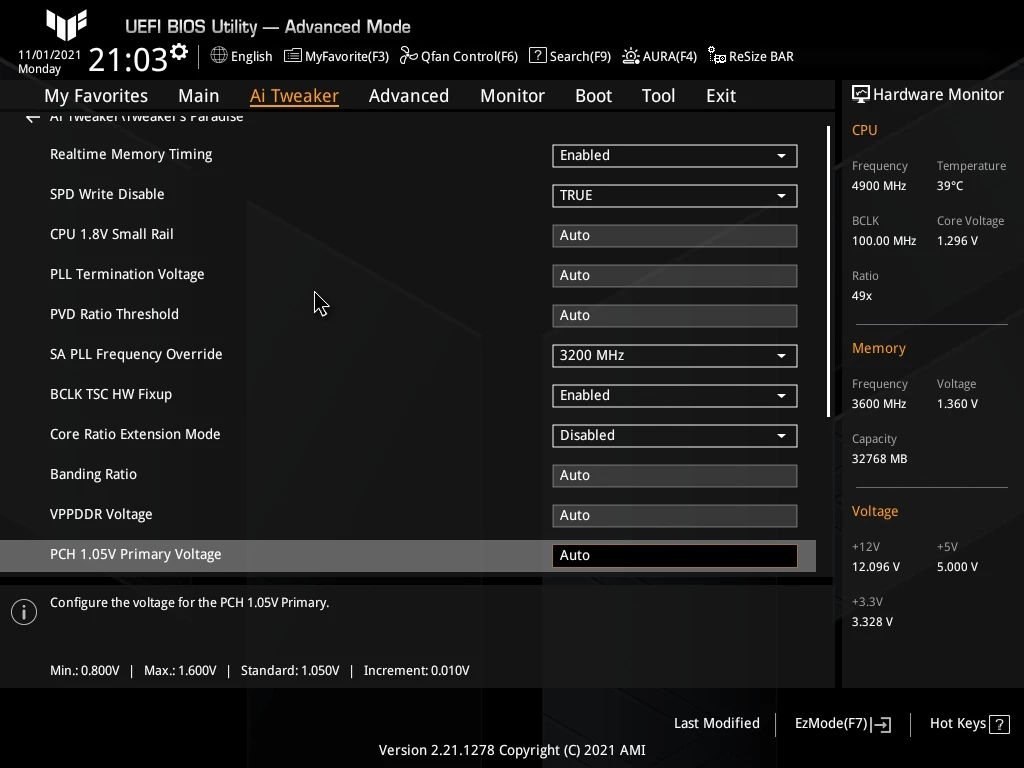Screen dimensions: 1024x768
Task: Select the SA PLL Frequency Override label
Action: (x=136, y=354)
